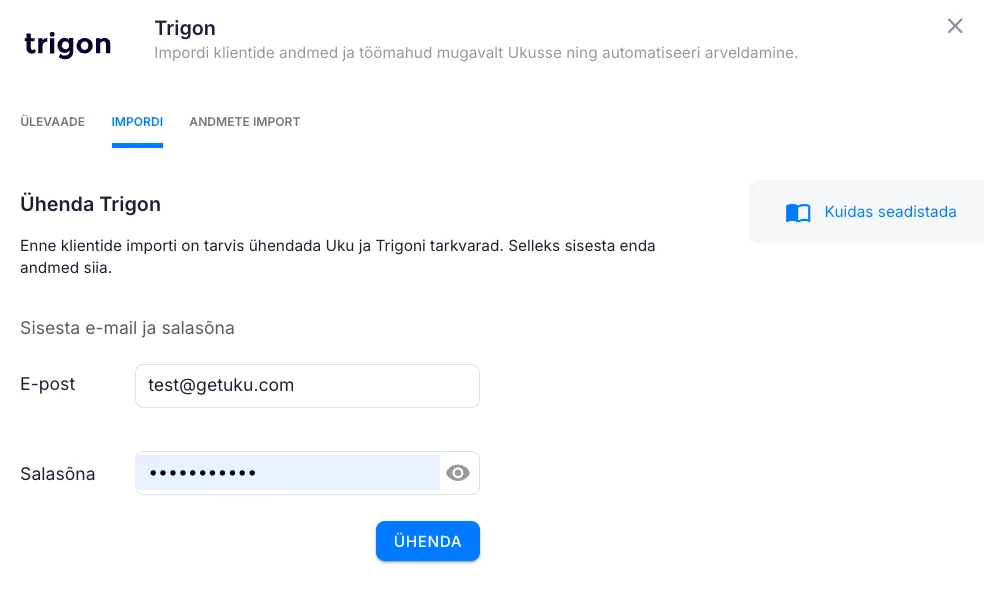This screenshot has width=984, height=600.
Task: Click the masked password dots
Action: pos(203,473)
